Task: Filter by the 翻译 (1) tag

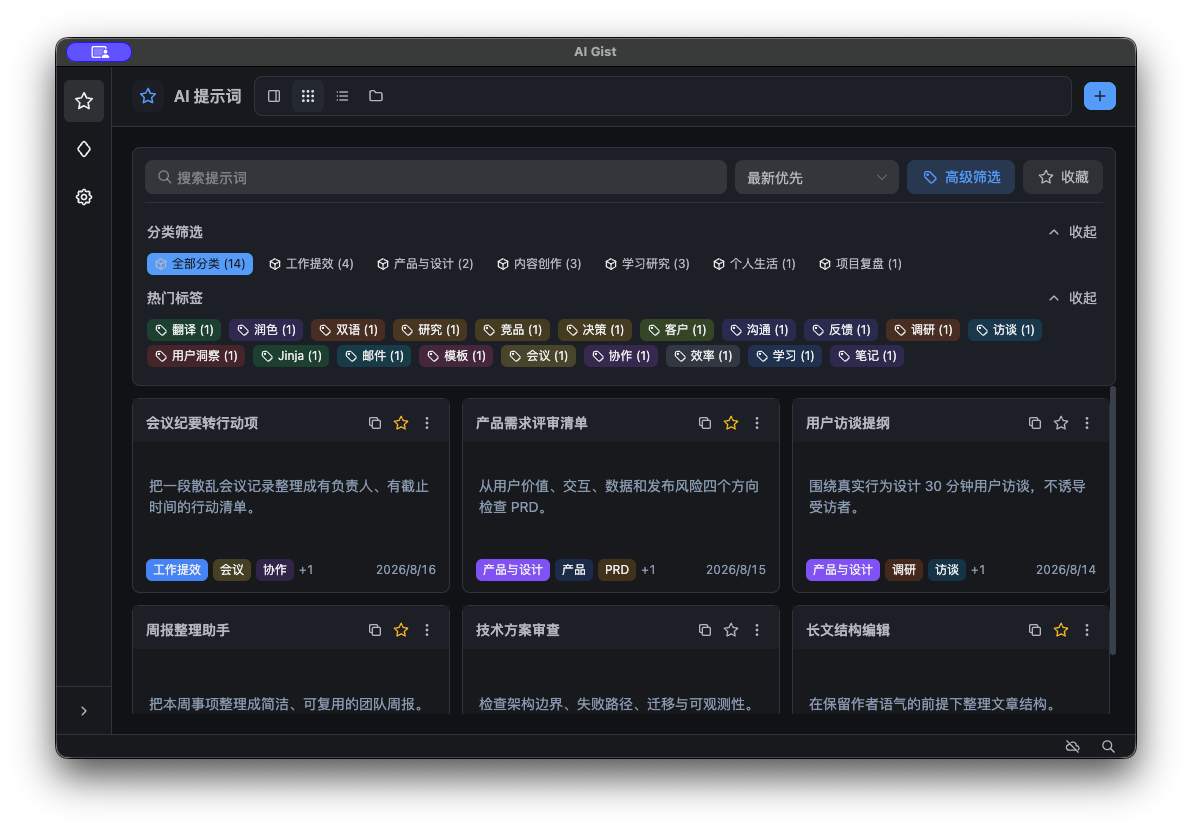Action: click(184, 330)
